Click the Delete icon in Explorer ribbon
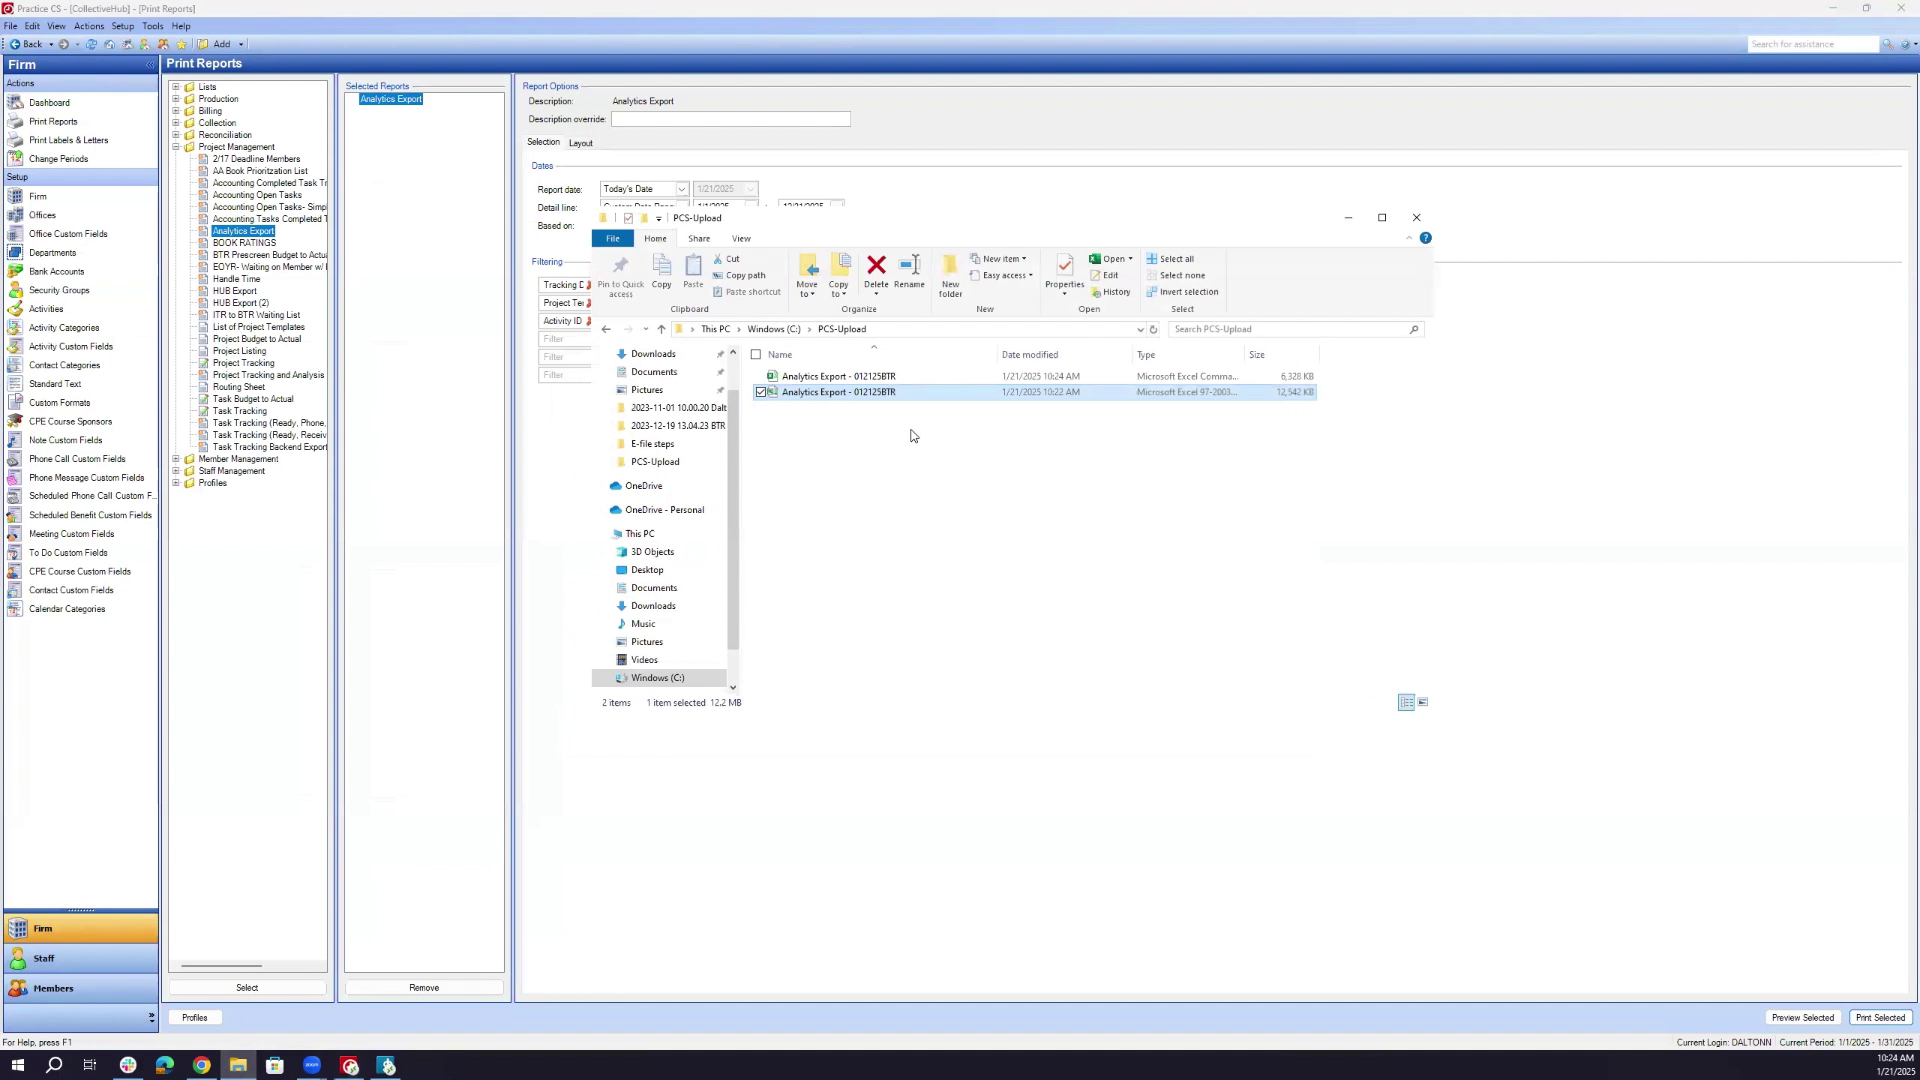Image resolution: width=1920 pixels, height=1080 pixels. [x=876, y=266]
